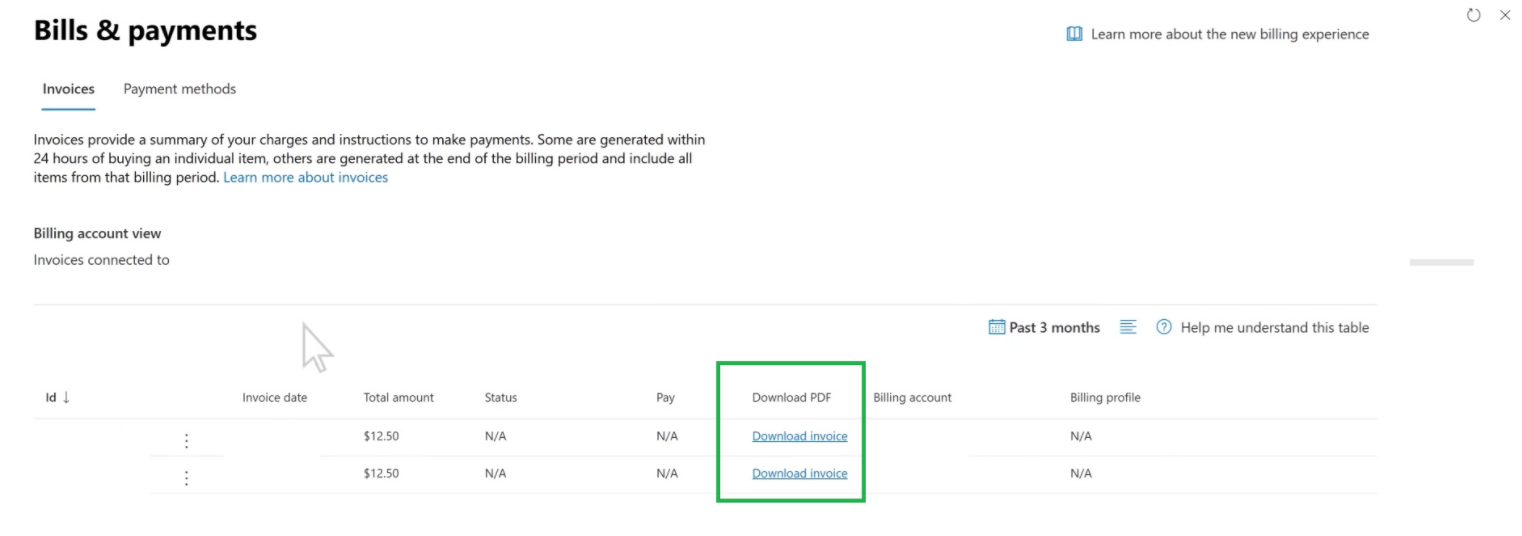Click the $12.50 amount in the second row
Screen dimensions: 1522x536
tap(381, 473)
